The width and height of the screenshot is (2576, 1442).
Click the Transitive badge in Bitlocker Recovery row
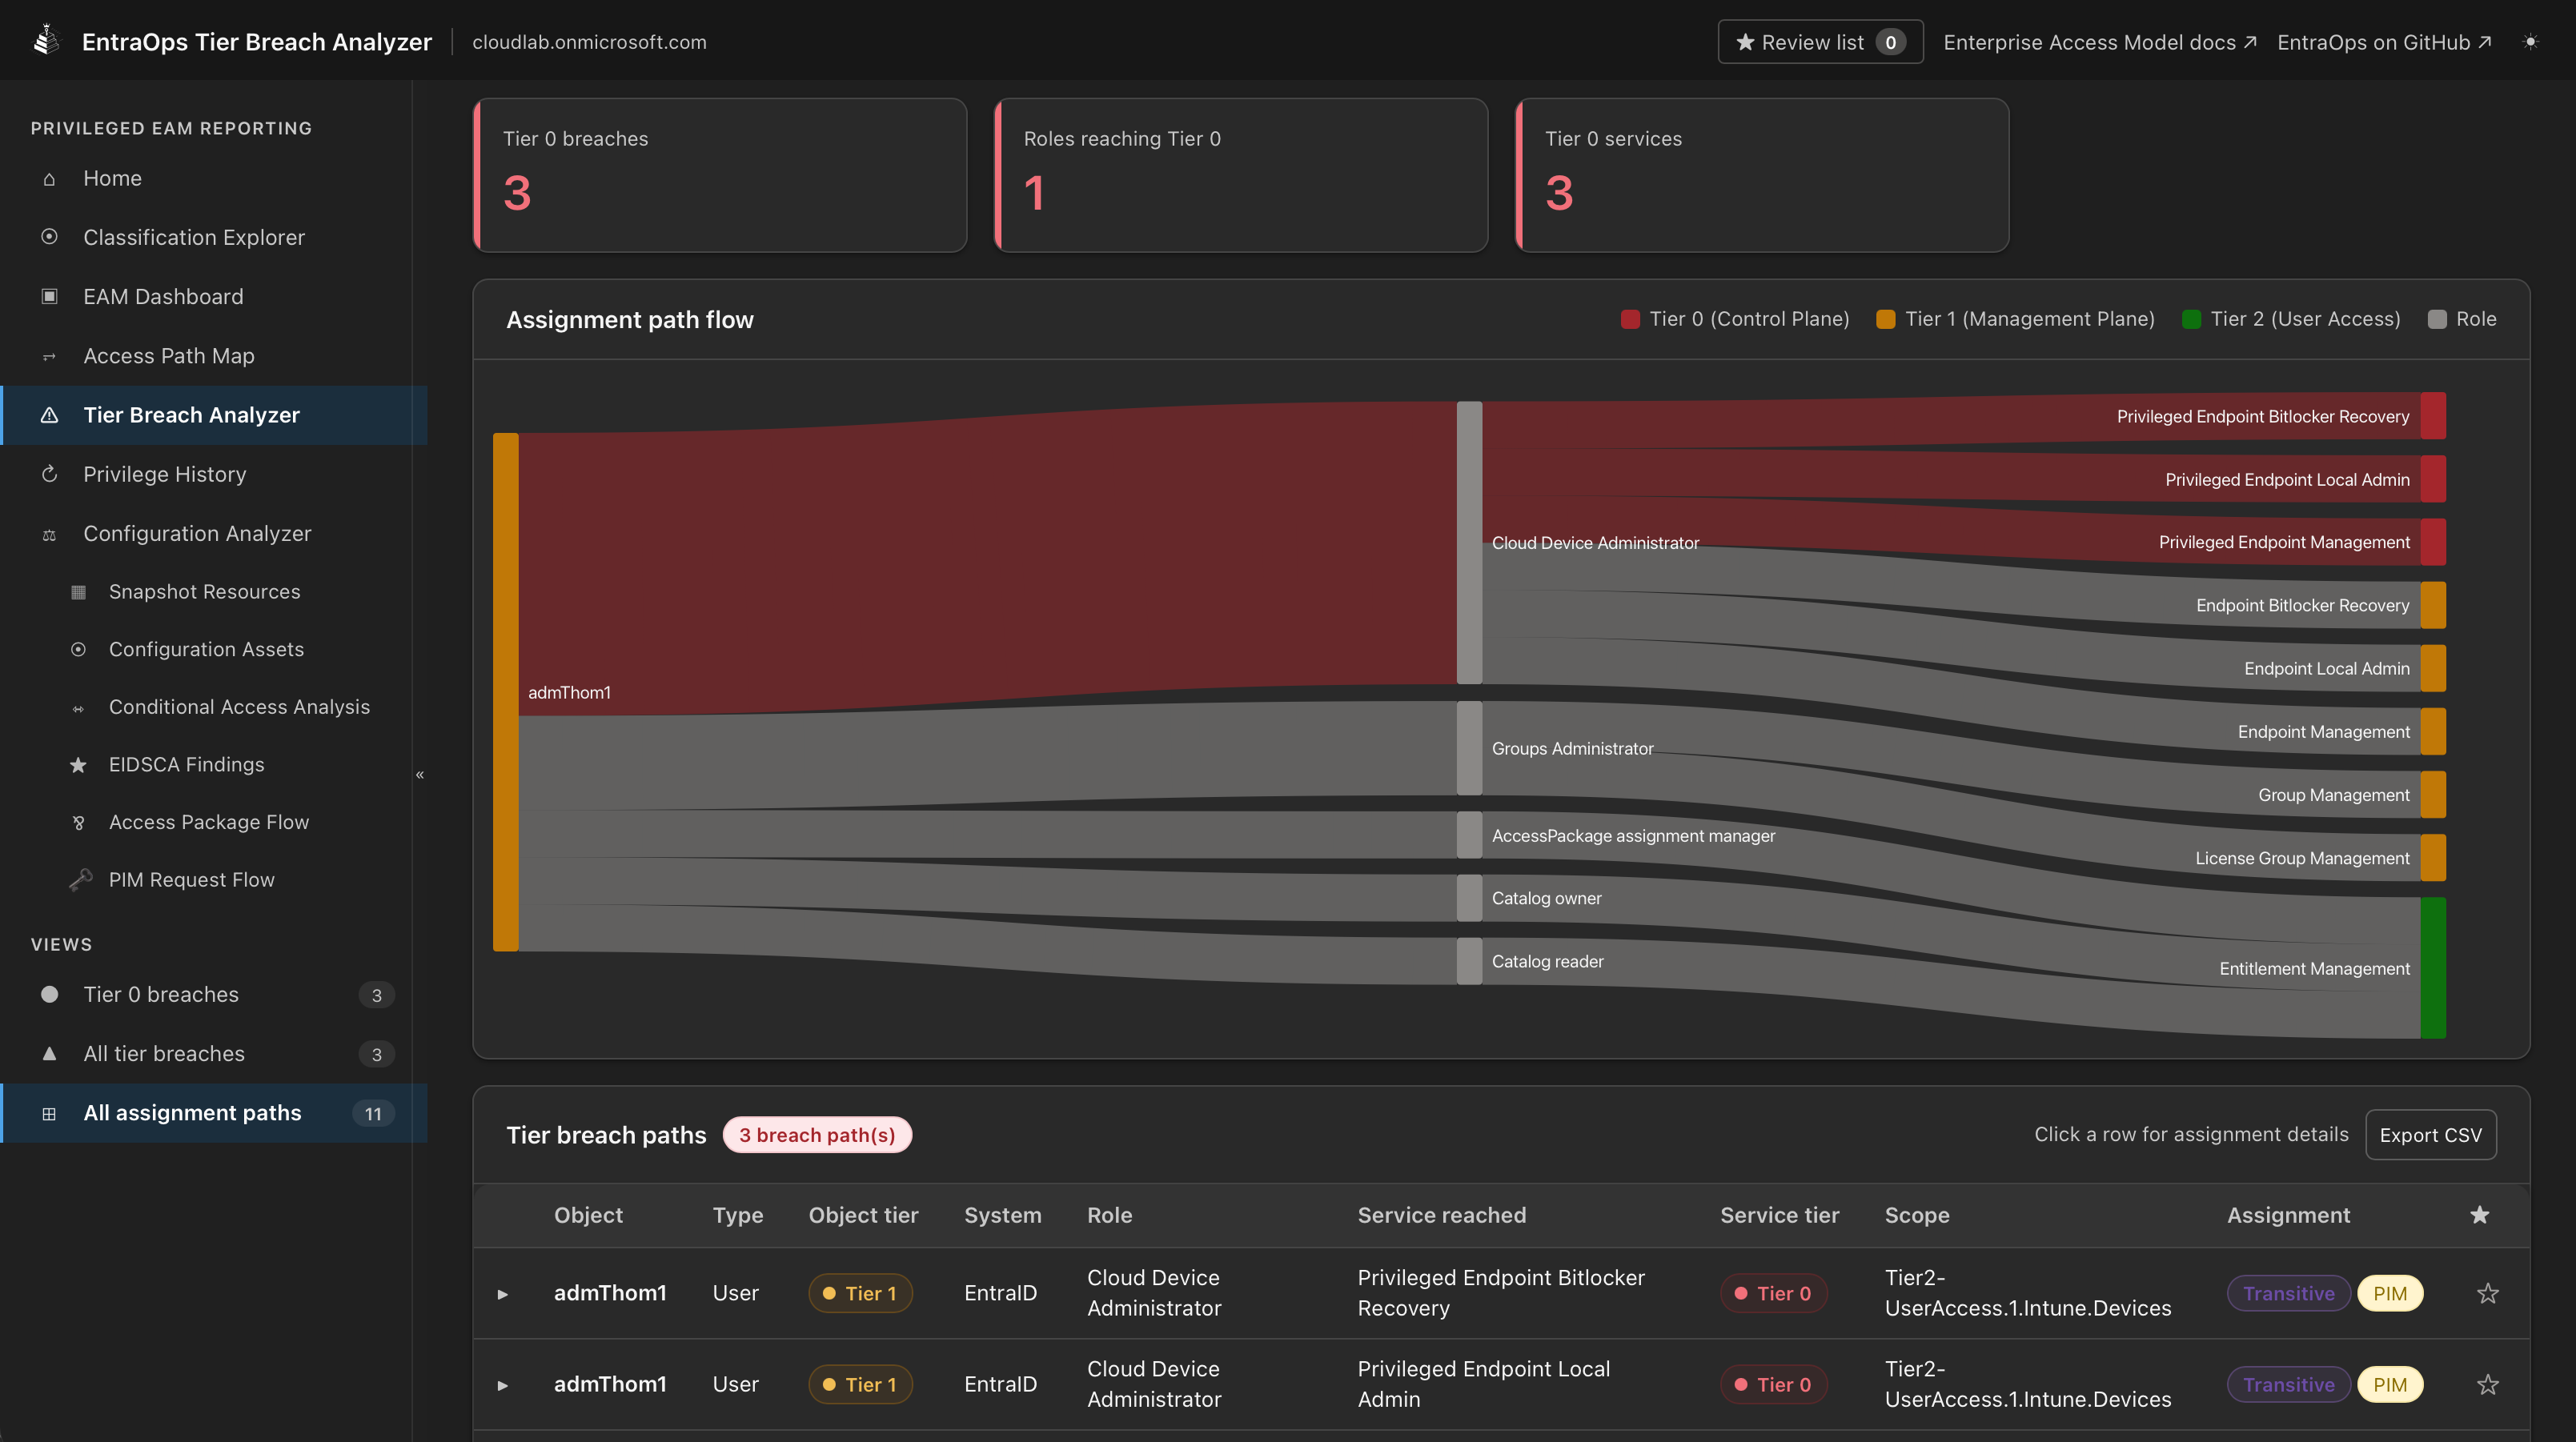(x=2288, y=1293)
